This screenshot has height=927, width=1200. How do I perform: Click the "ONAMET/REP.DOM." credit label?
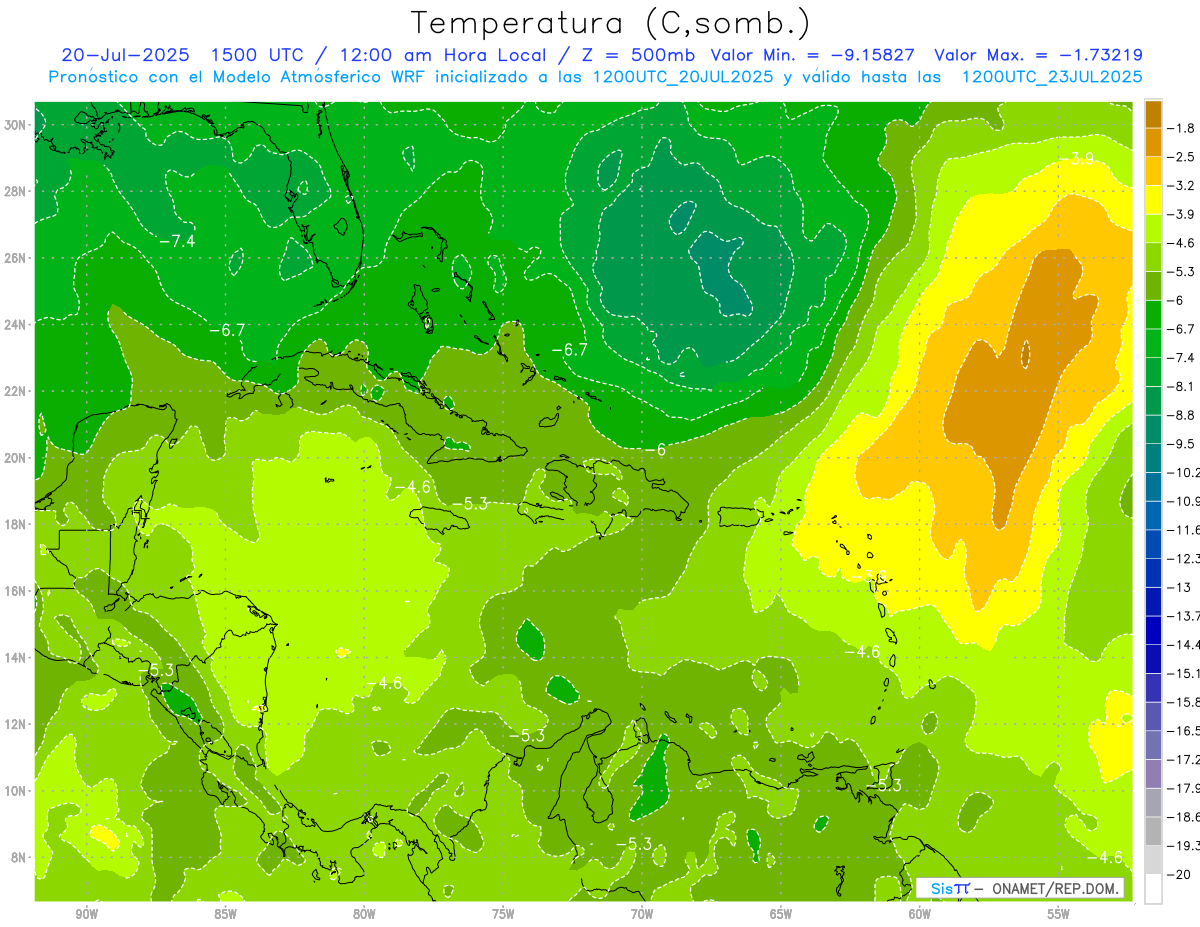pyautogui.click(x=1053, y=888)
